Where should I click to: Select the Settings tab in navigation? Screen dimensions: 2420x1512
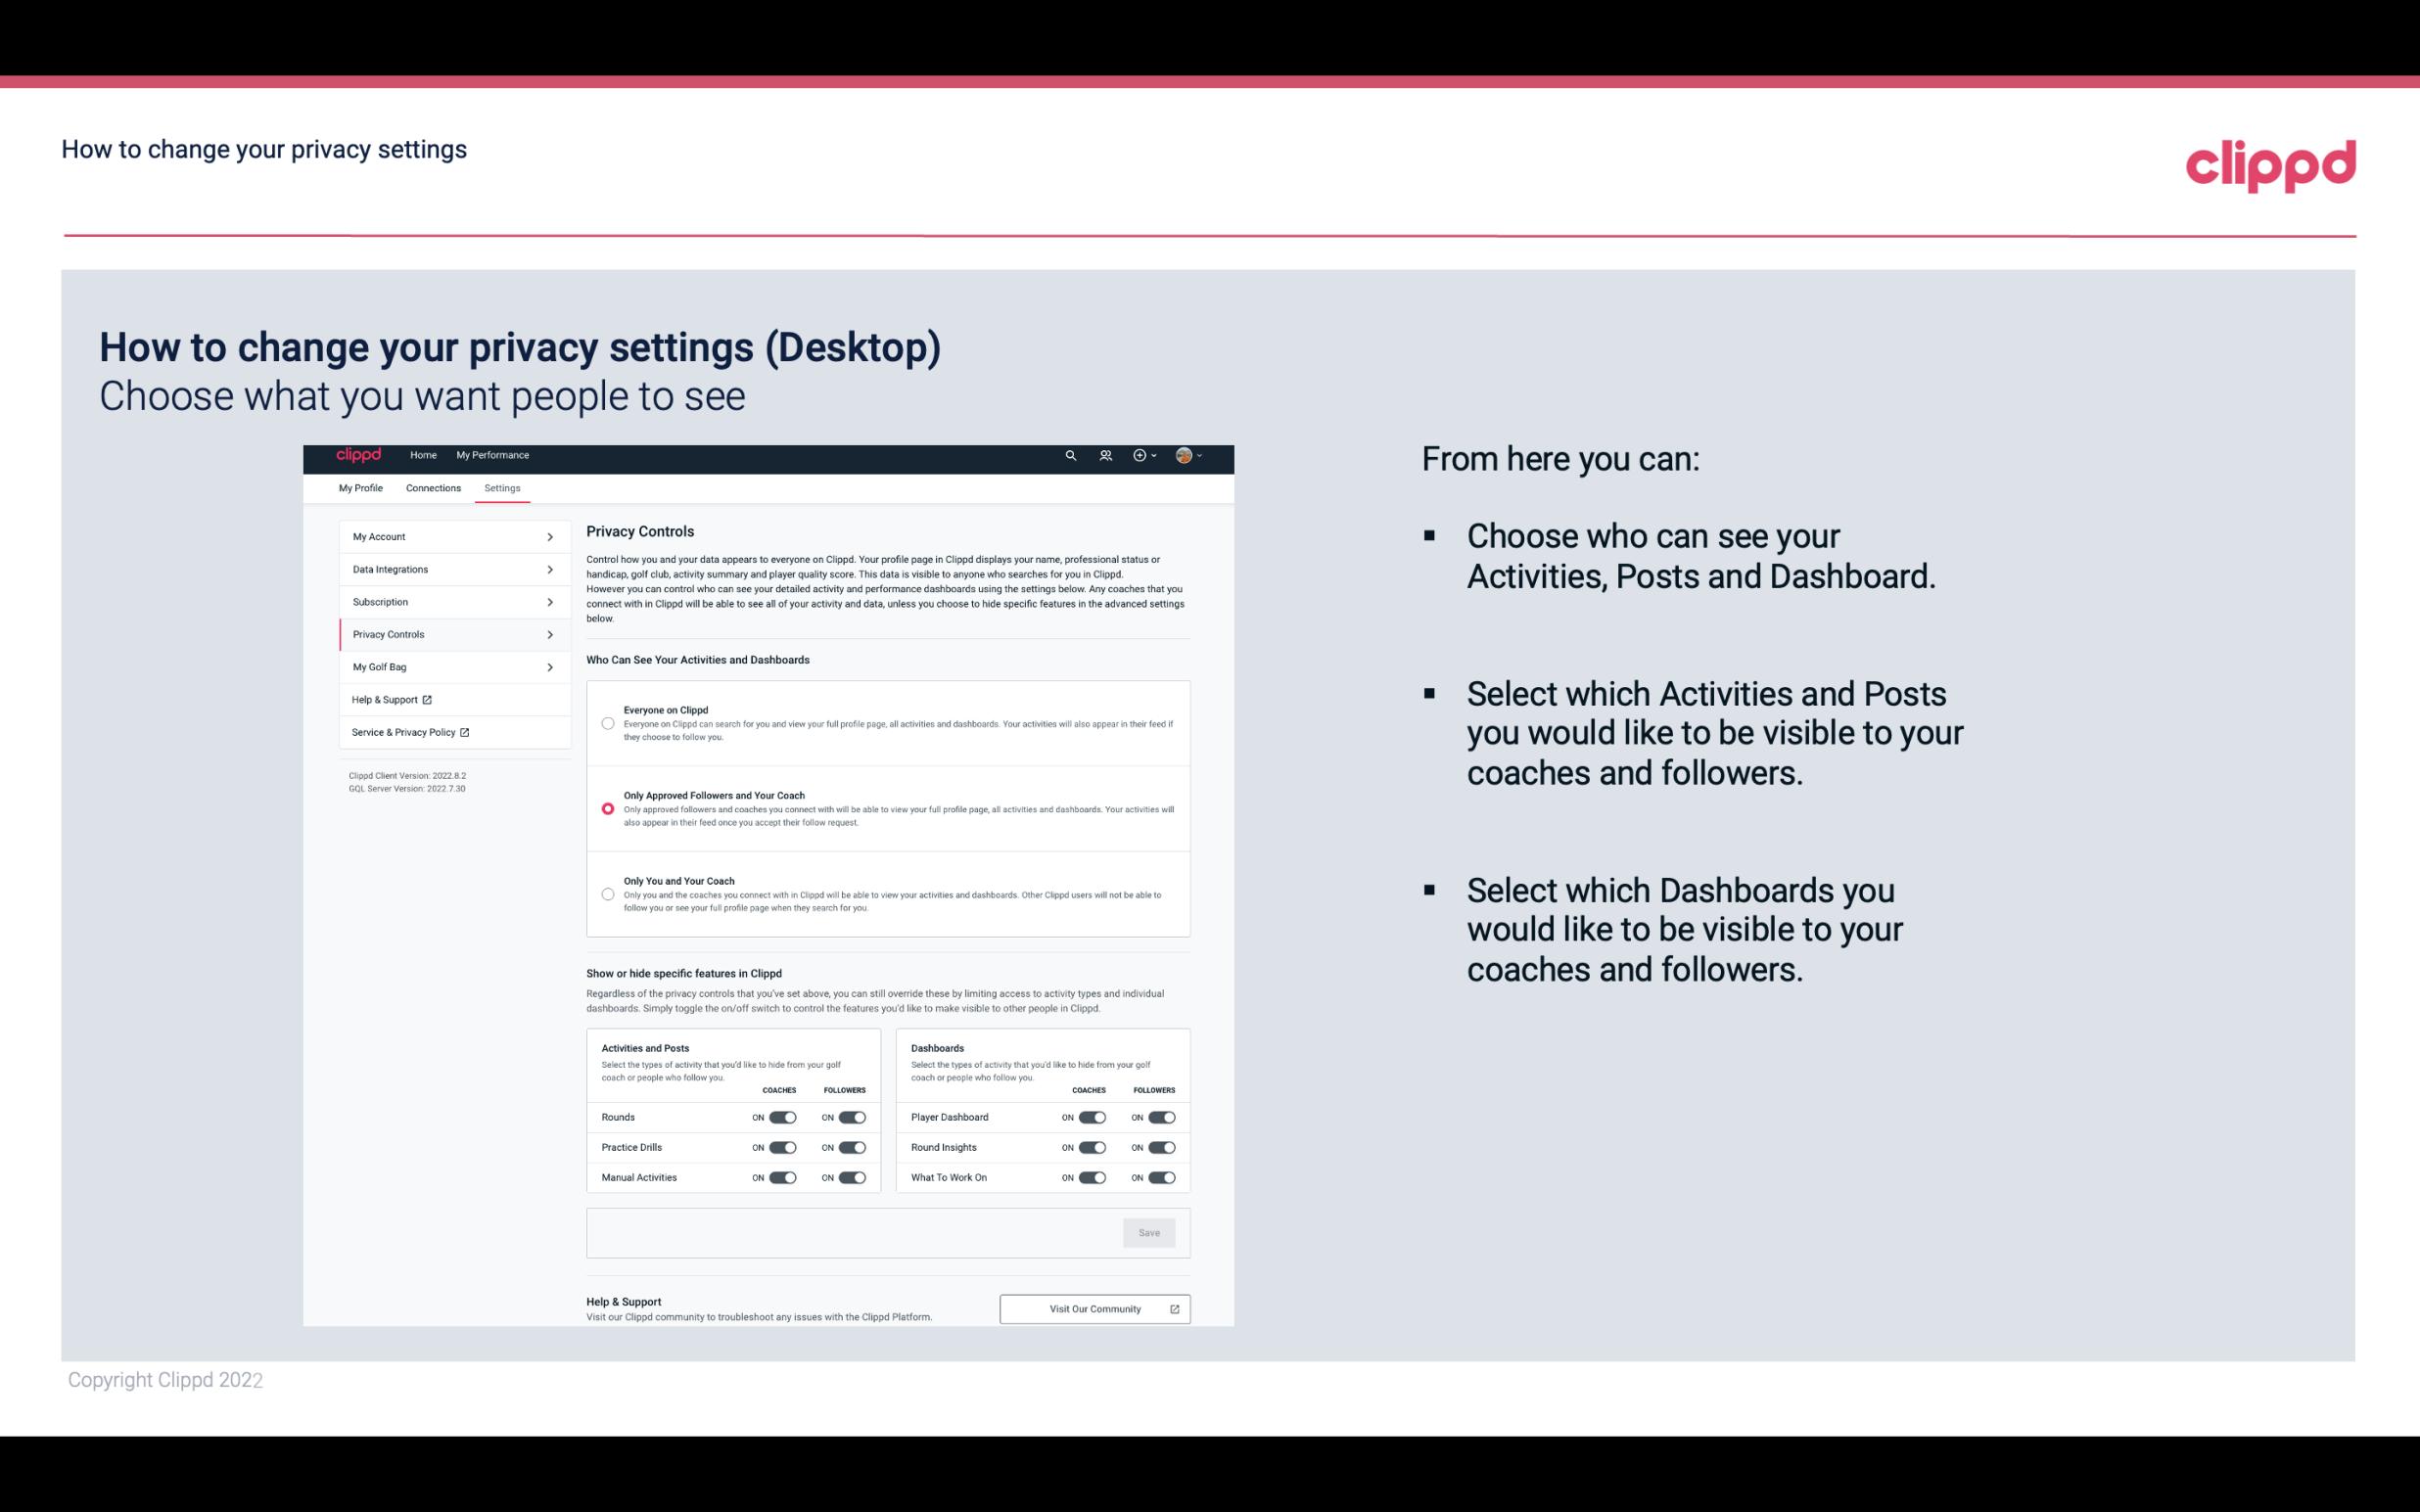(x=500, y=487)
